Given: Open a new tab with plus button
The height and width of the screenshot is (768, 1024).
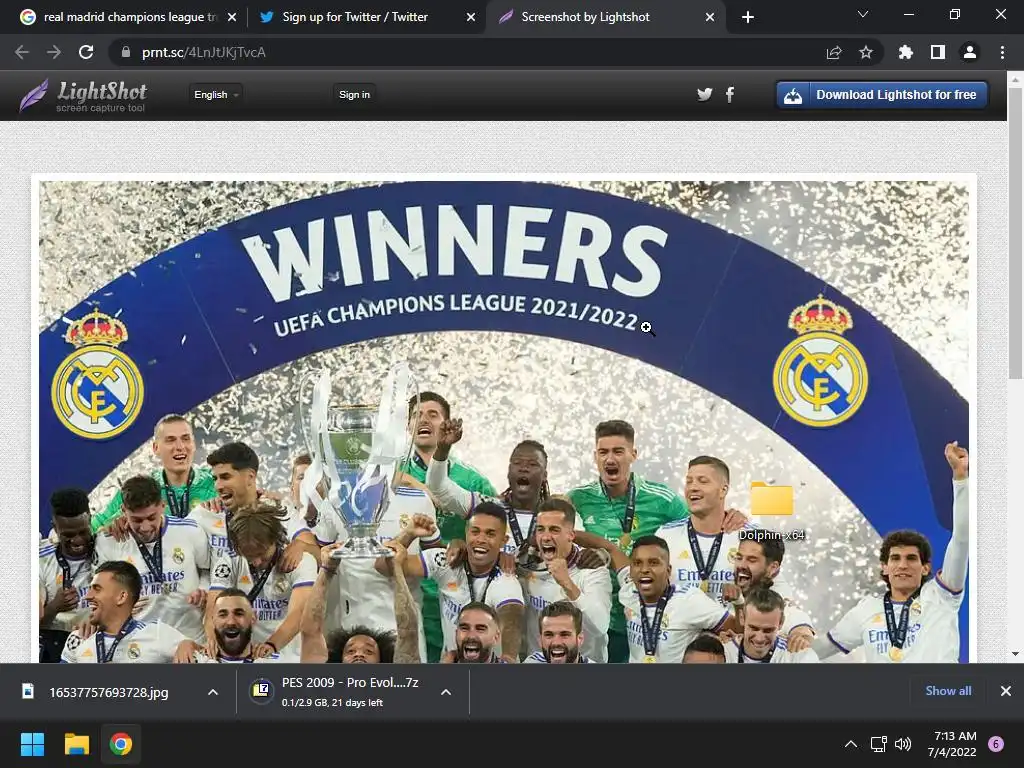Looking at the screenshot, I should [748, 18].
